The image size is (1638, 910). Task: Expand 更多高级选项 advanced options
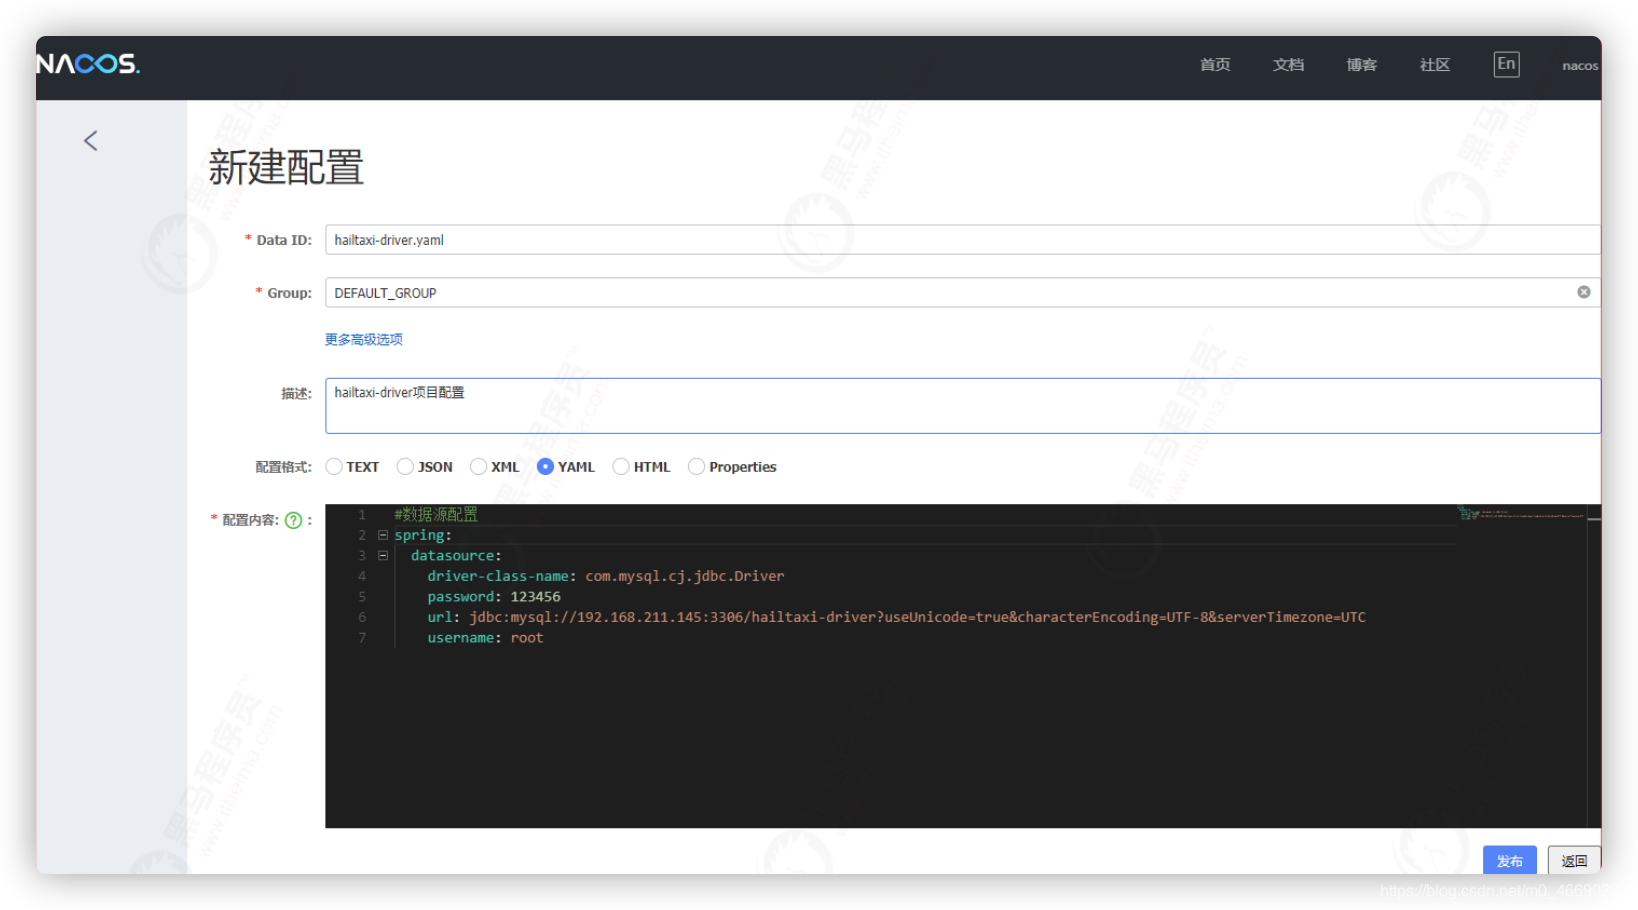[x=364, y=340]
